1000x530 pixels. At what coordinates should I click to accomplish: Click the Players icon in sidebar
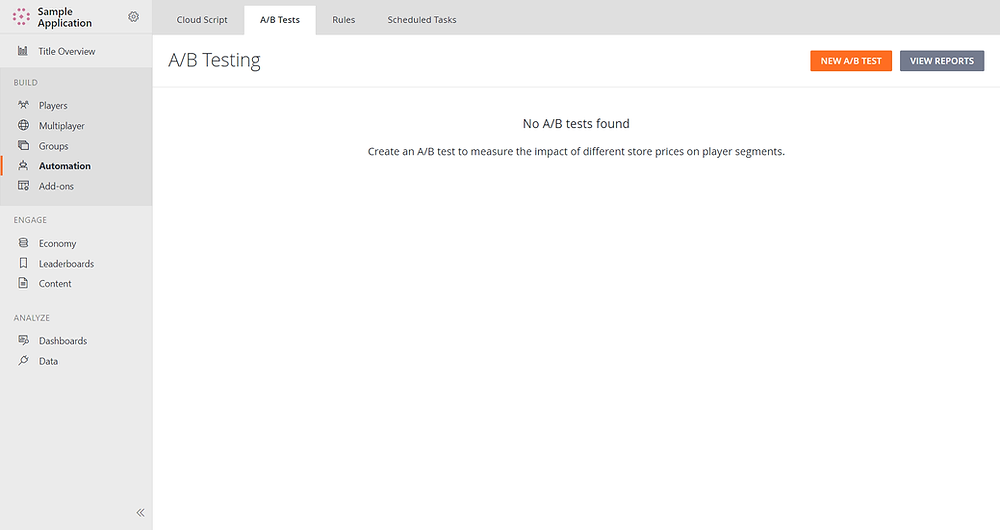(x=24, y=105)
